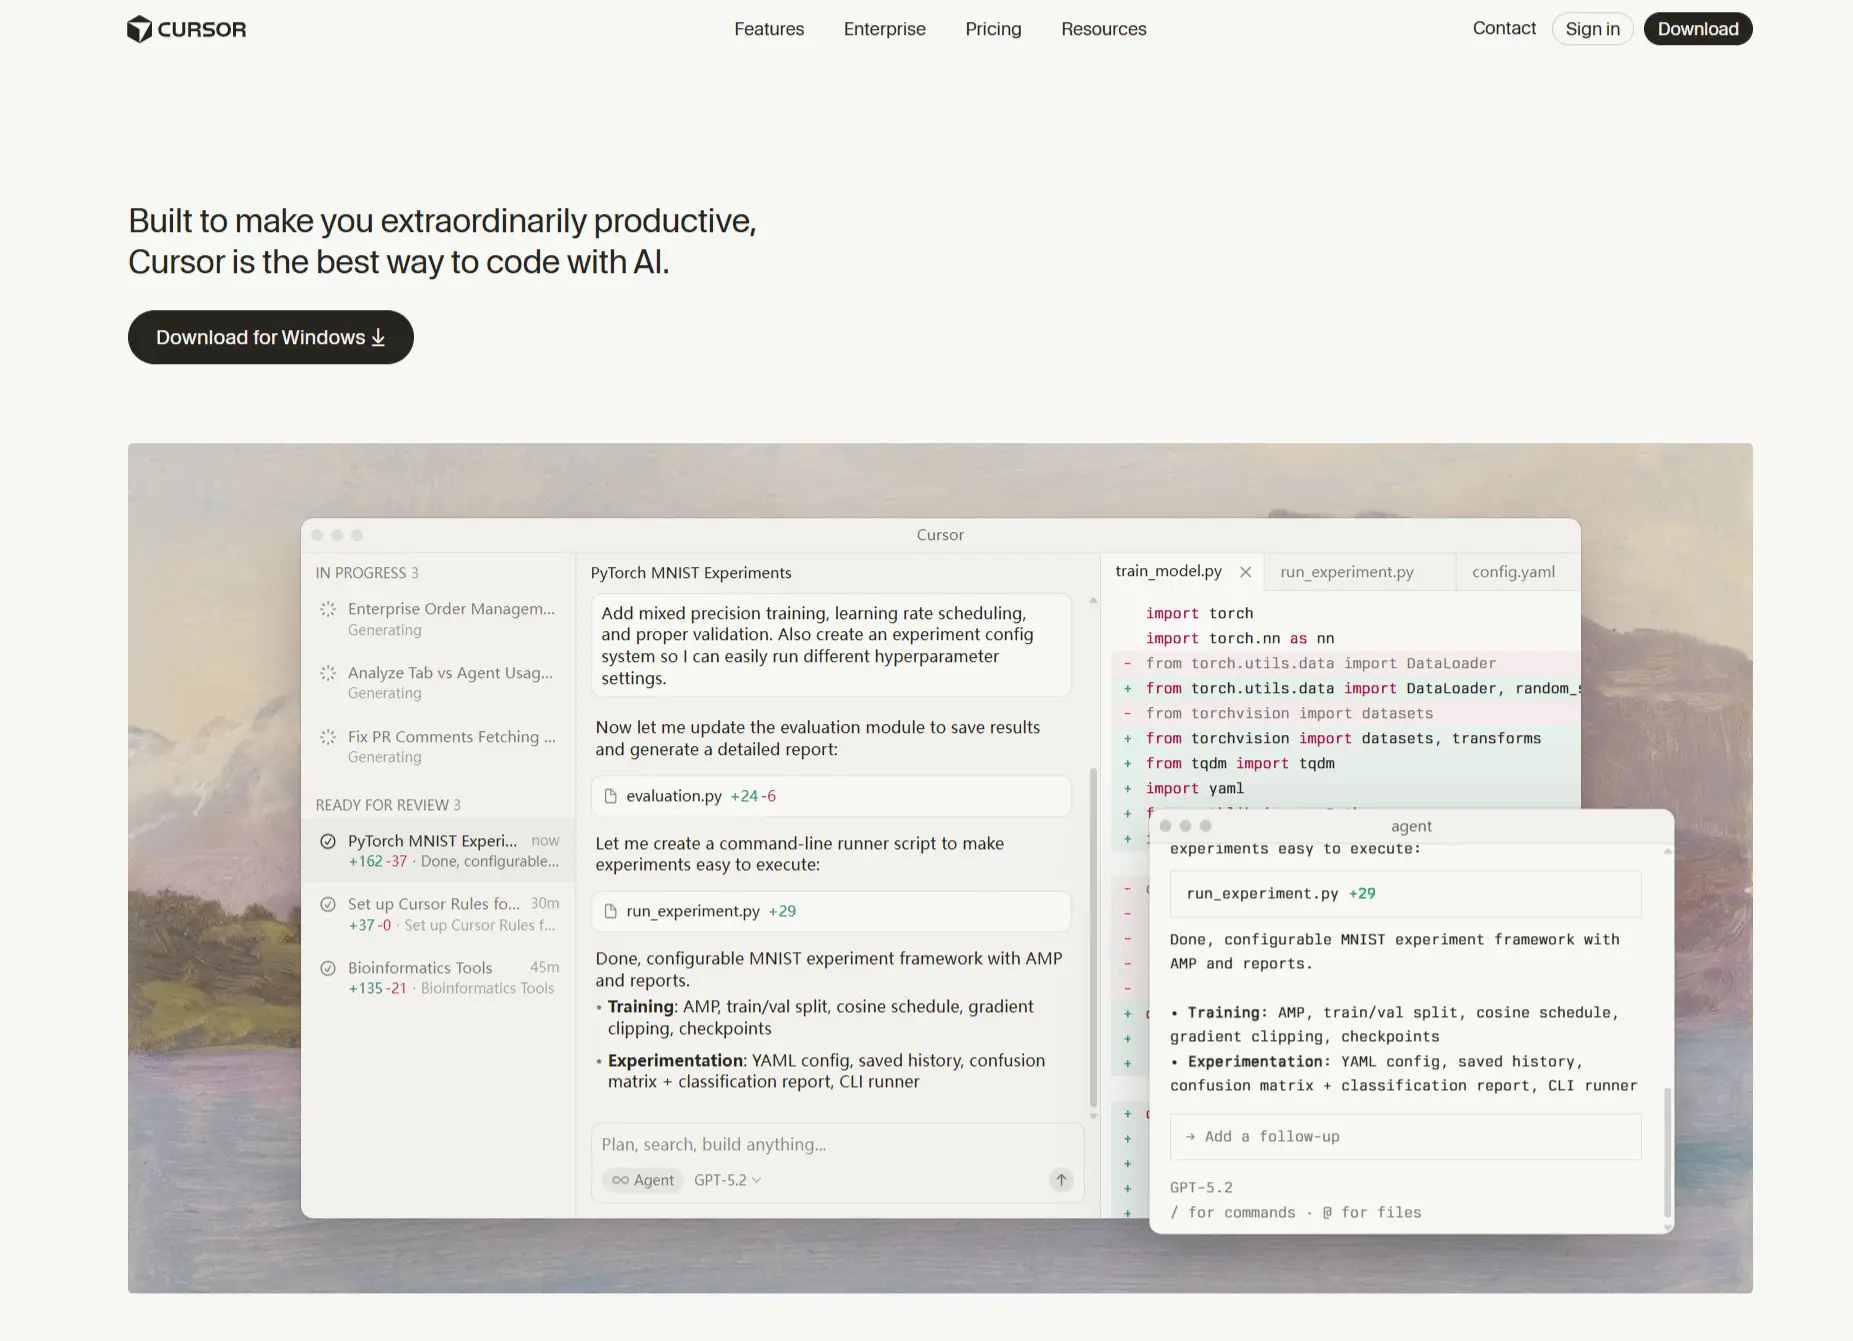Image resolution: width=1853 pixels, height=1341 pixels.
Task: Click the send arrow button in chat input
Action: pyautogui.click(x=1061, y=1180)
